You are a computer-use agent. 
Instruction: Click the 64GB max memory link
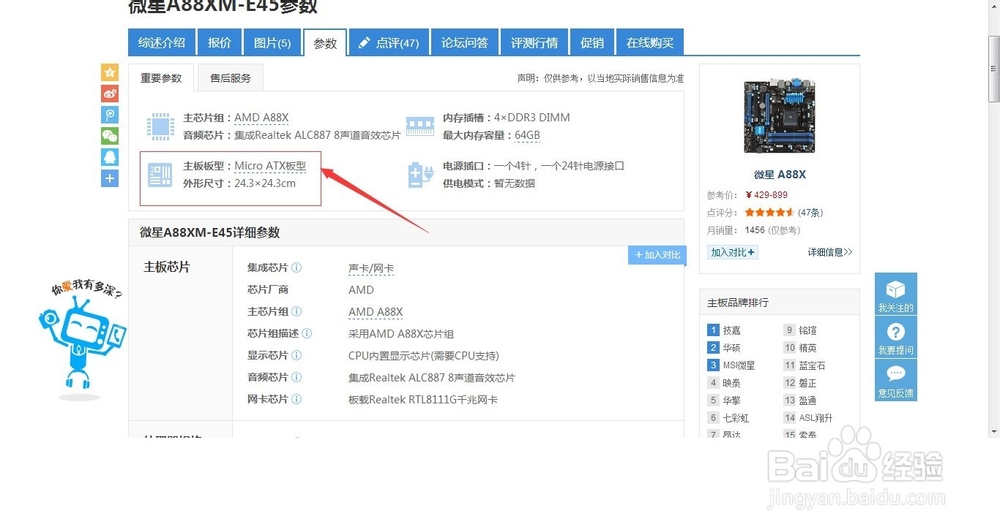527,135
